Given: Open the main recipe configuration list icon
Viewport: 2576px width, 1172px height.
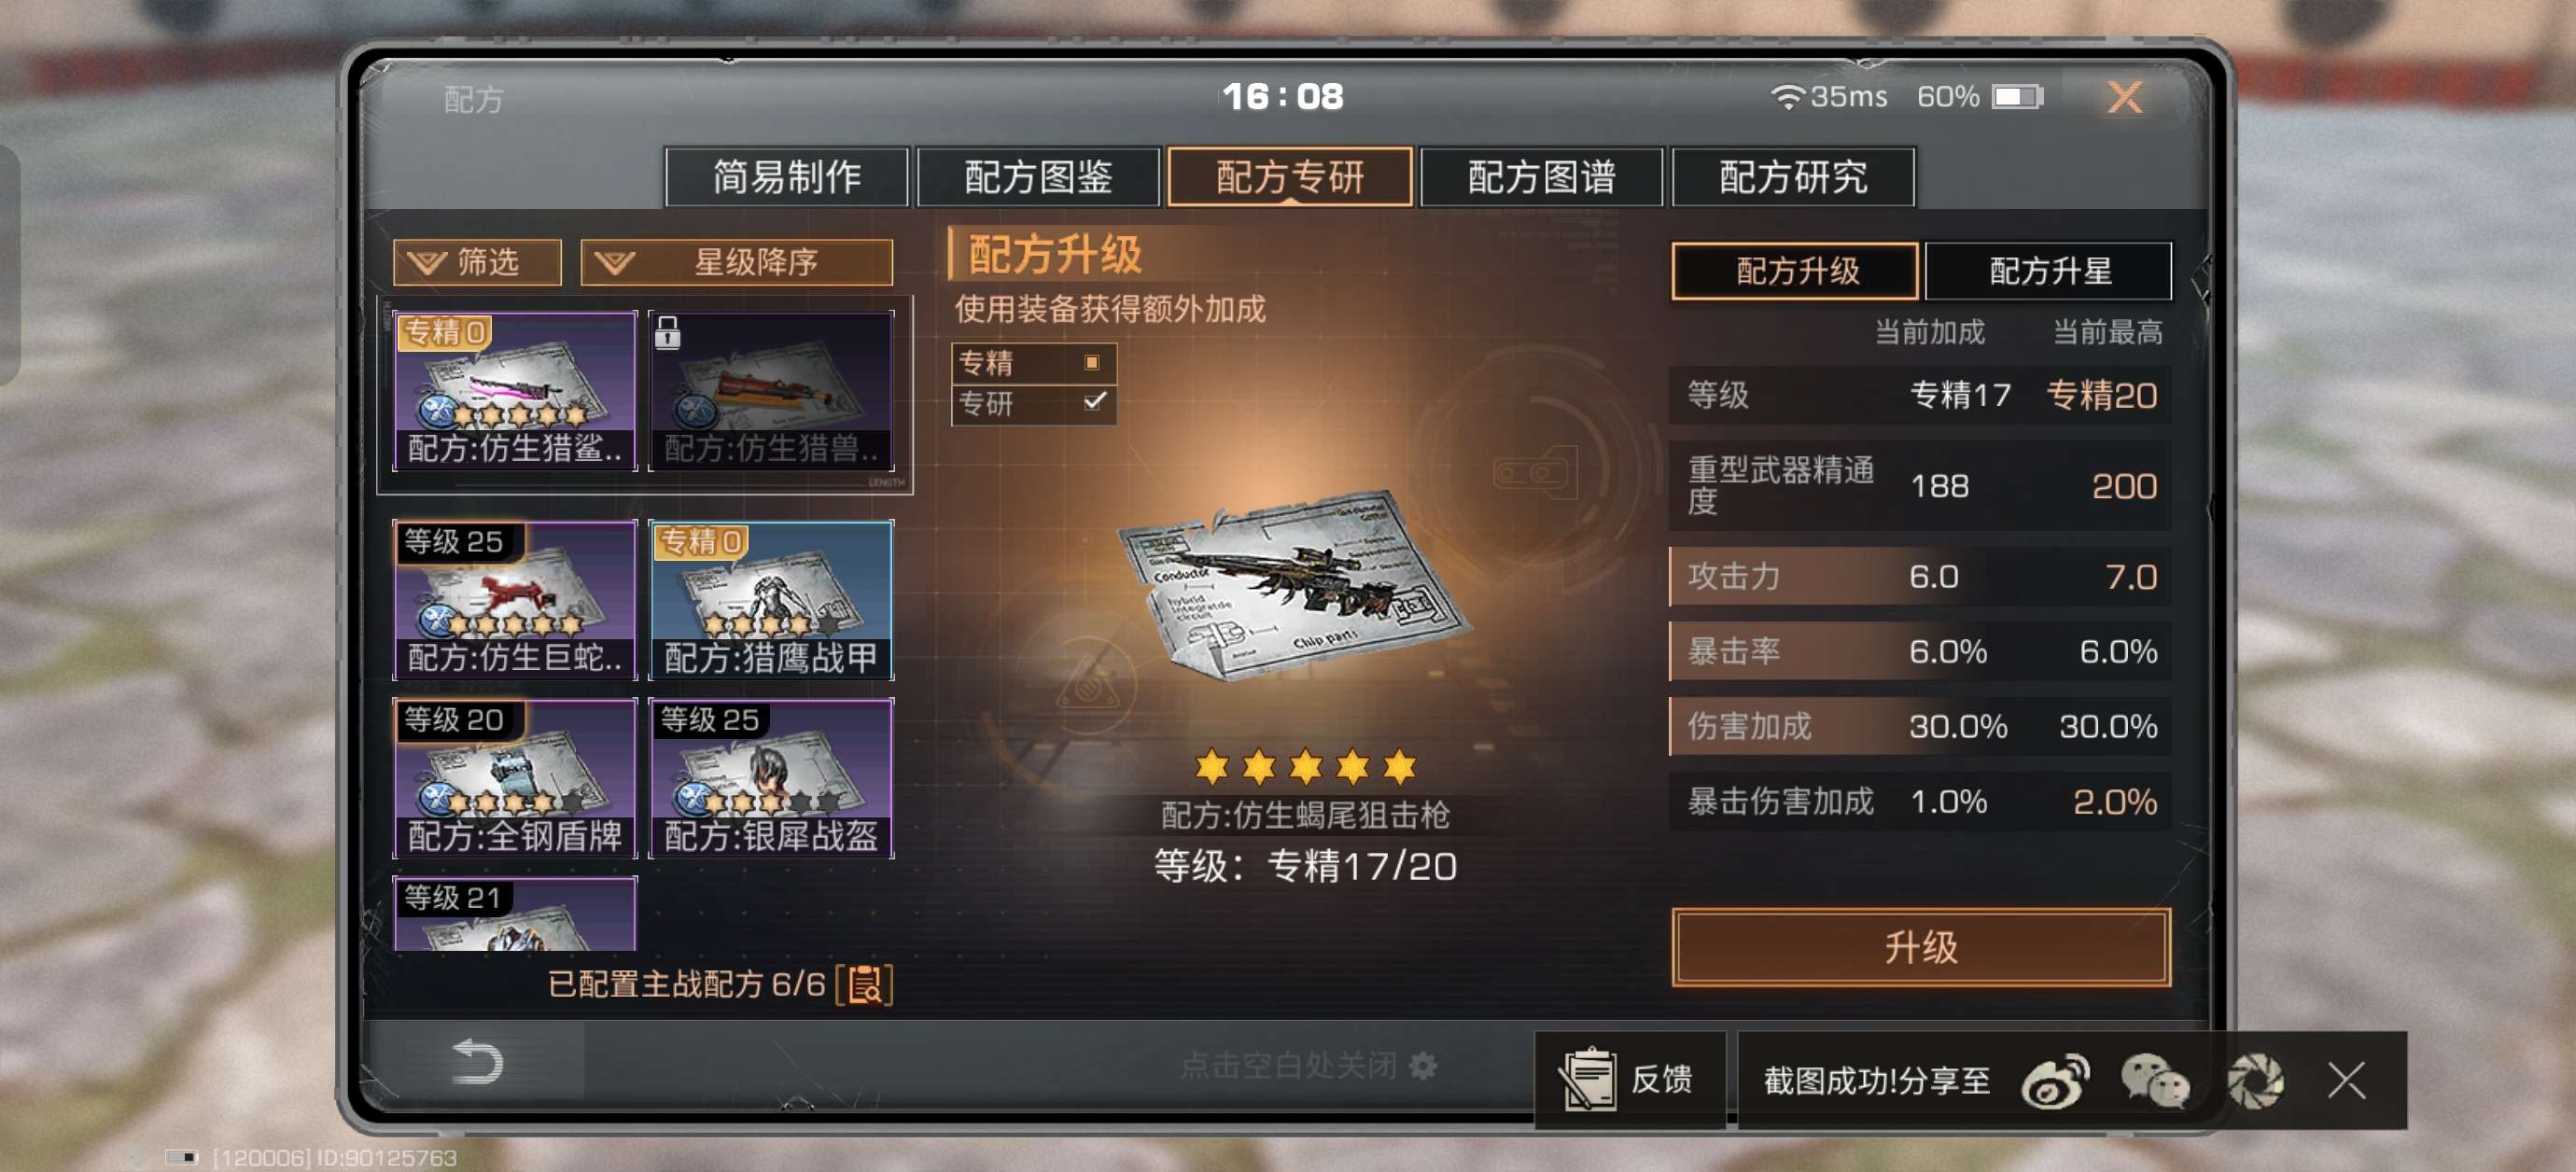Looking at the screenshot, I should tap(865, 985).
